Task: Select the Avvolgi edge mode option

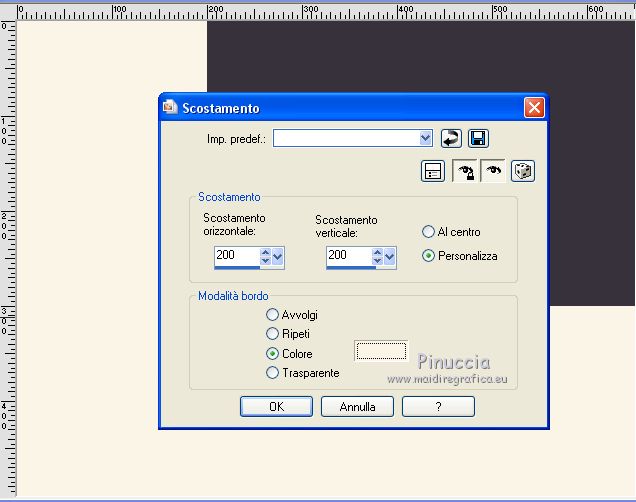Action: point(272,314)
